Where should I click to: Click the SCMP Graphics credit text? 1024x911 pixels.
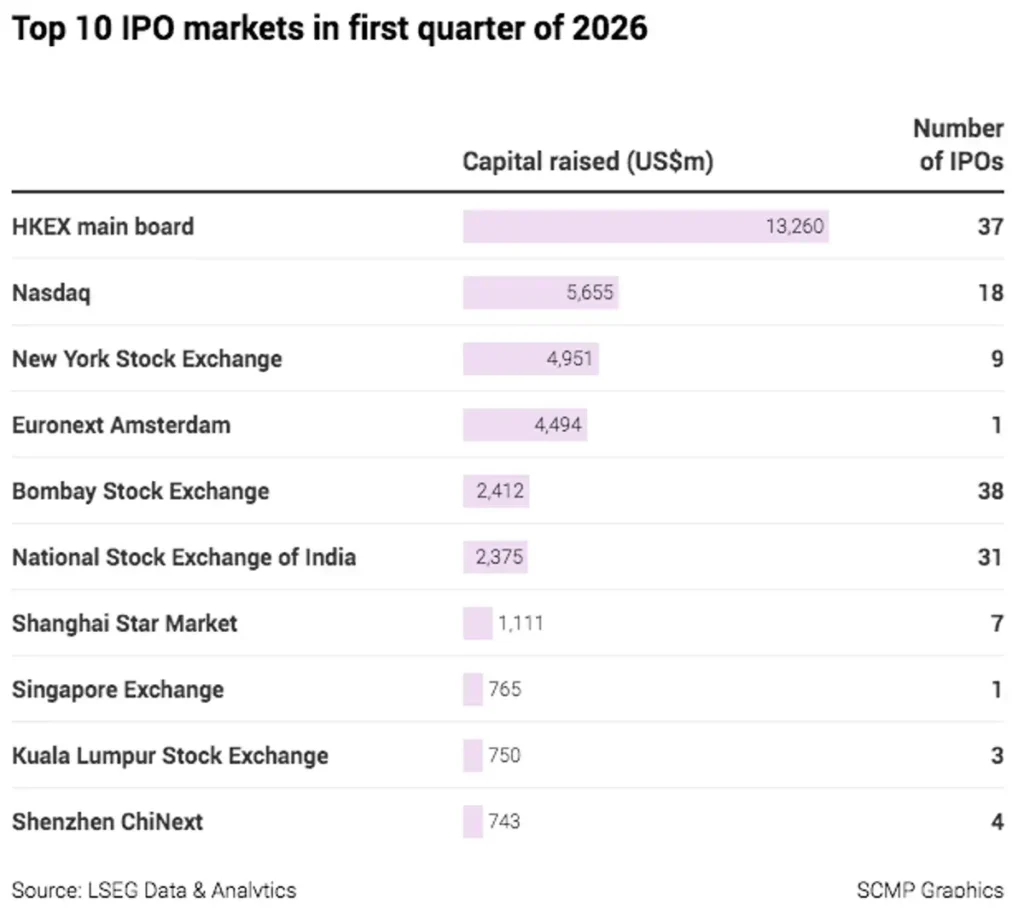[929, 889]
